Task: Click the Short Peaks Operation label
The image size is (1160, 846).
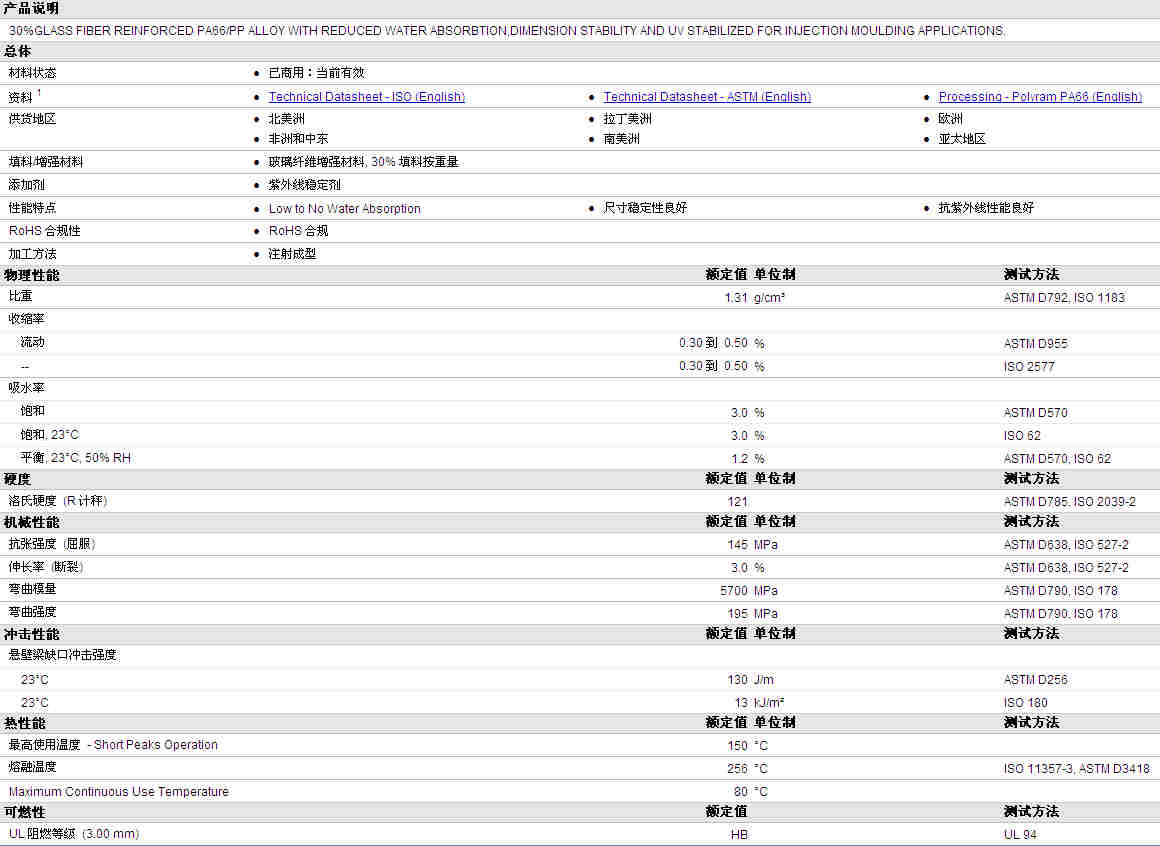Action: (x=155, y=745)
